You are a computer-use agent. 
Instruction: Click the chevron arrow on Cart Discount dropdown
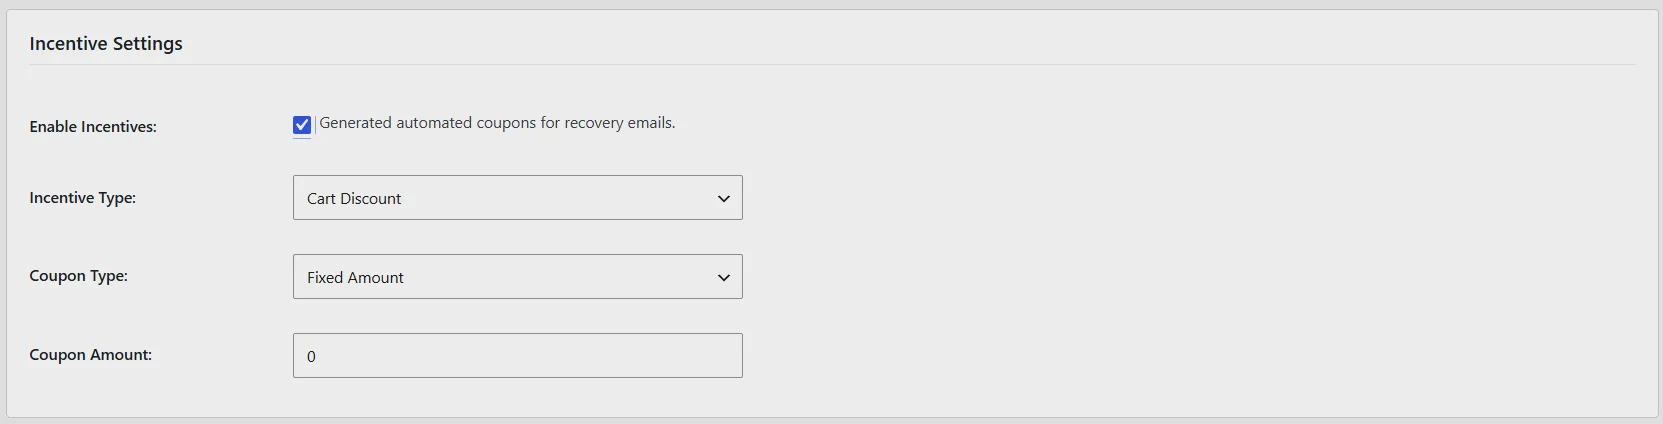coord(724,199)
